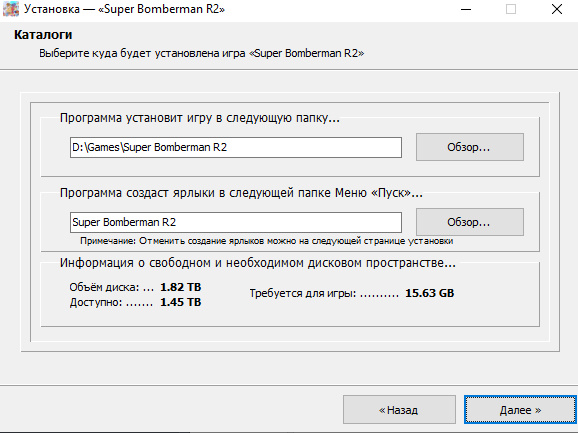Click the installer icon in the title bar
578x433 pixels.
(11, 9)
